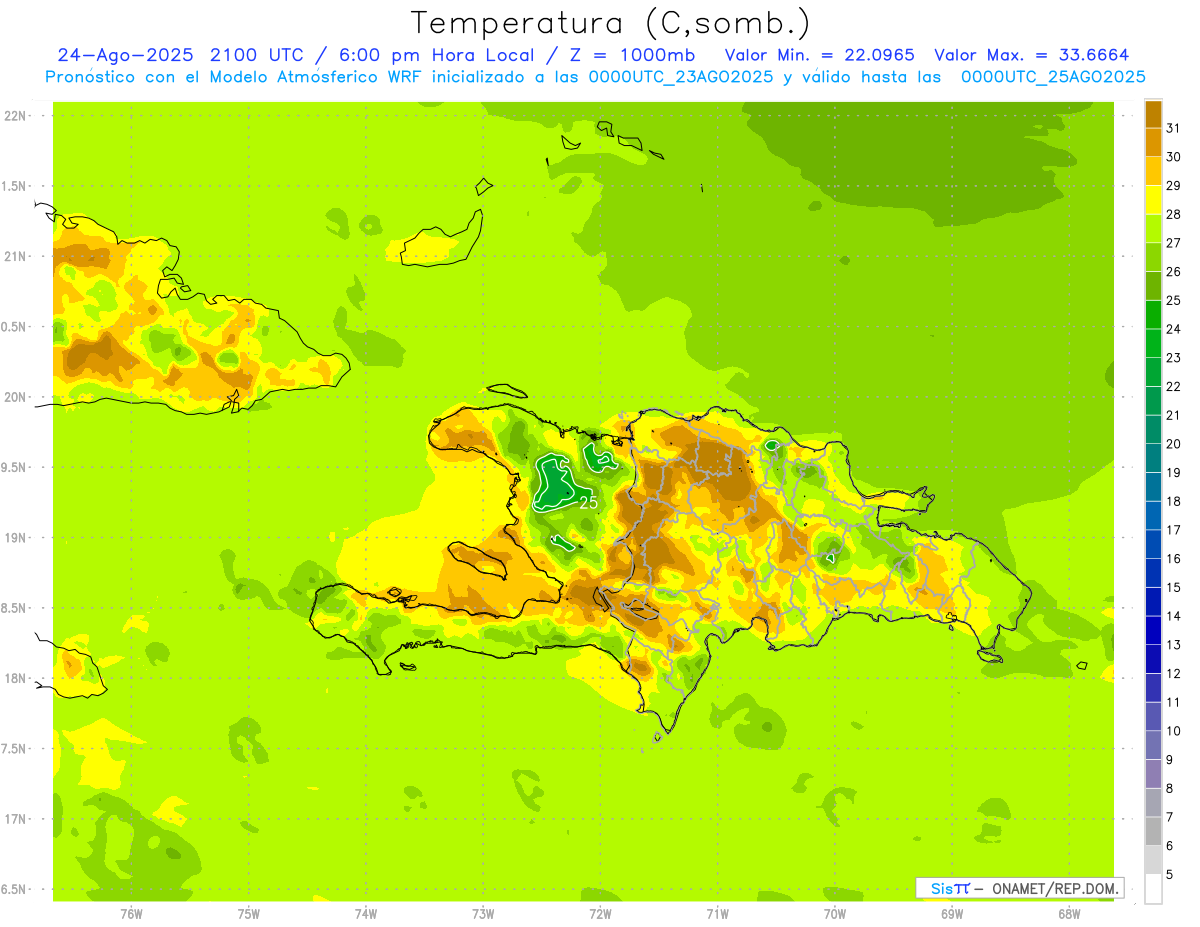Pick the legend color band between 30 and 31

click(1153, 142)
